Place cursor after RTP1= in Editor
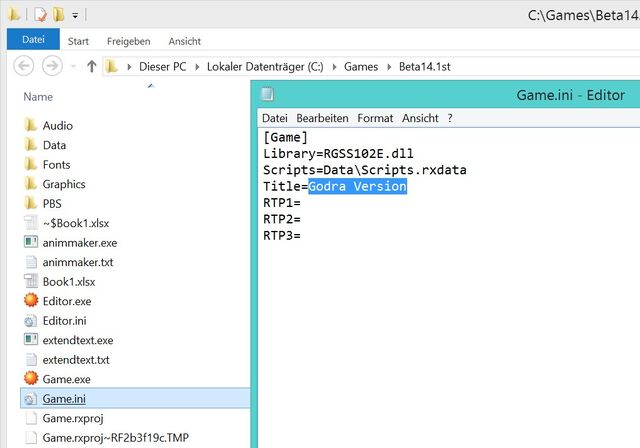Image resolution: width=640 pixels, height=448 pixels. [x=301, y=203]
